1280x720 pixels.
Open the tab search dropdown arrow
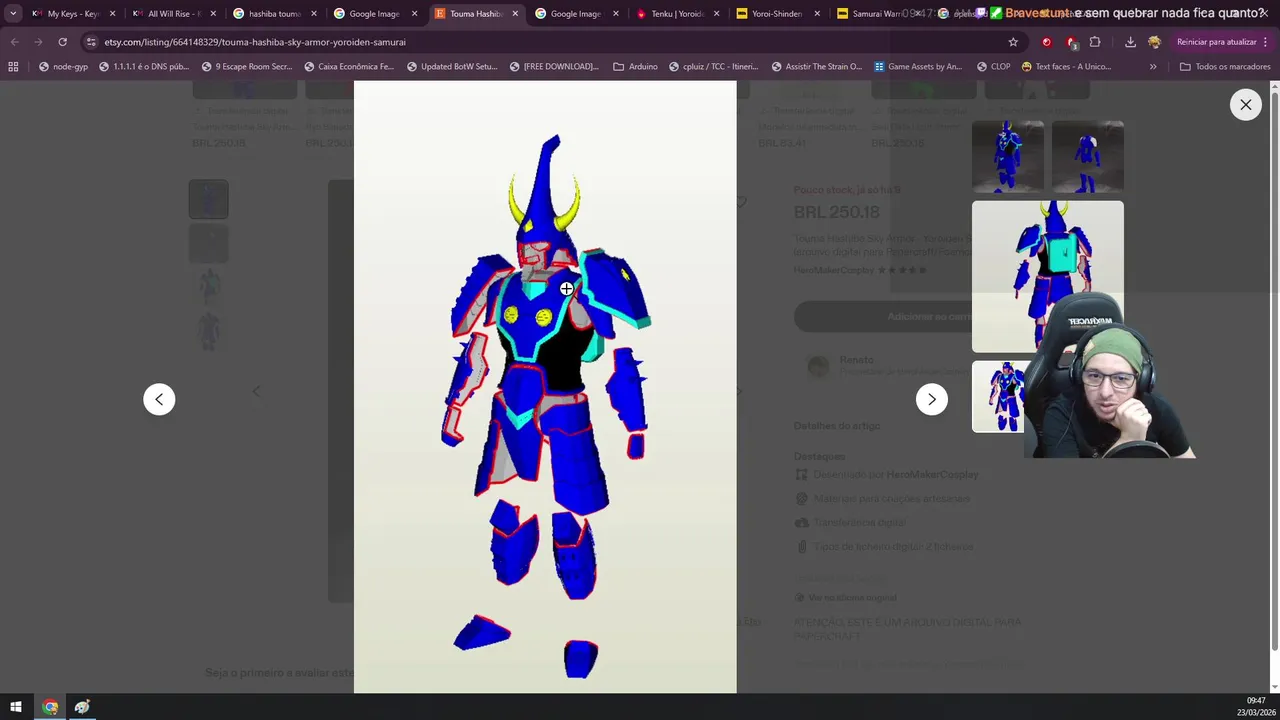(x=13, y=14)
